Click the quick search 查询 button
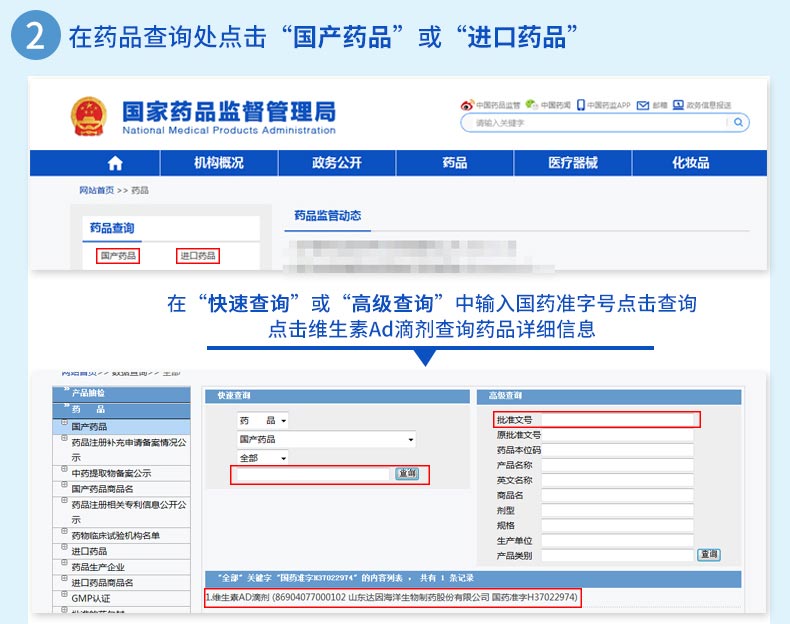 point(407,474)
